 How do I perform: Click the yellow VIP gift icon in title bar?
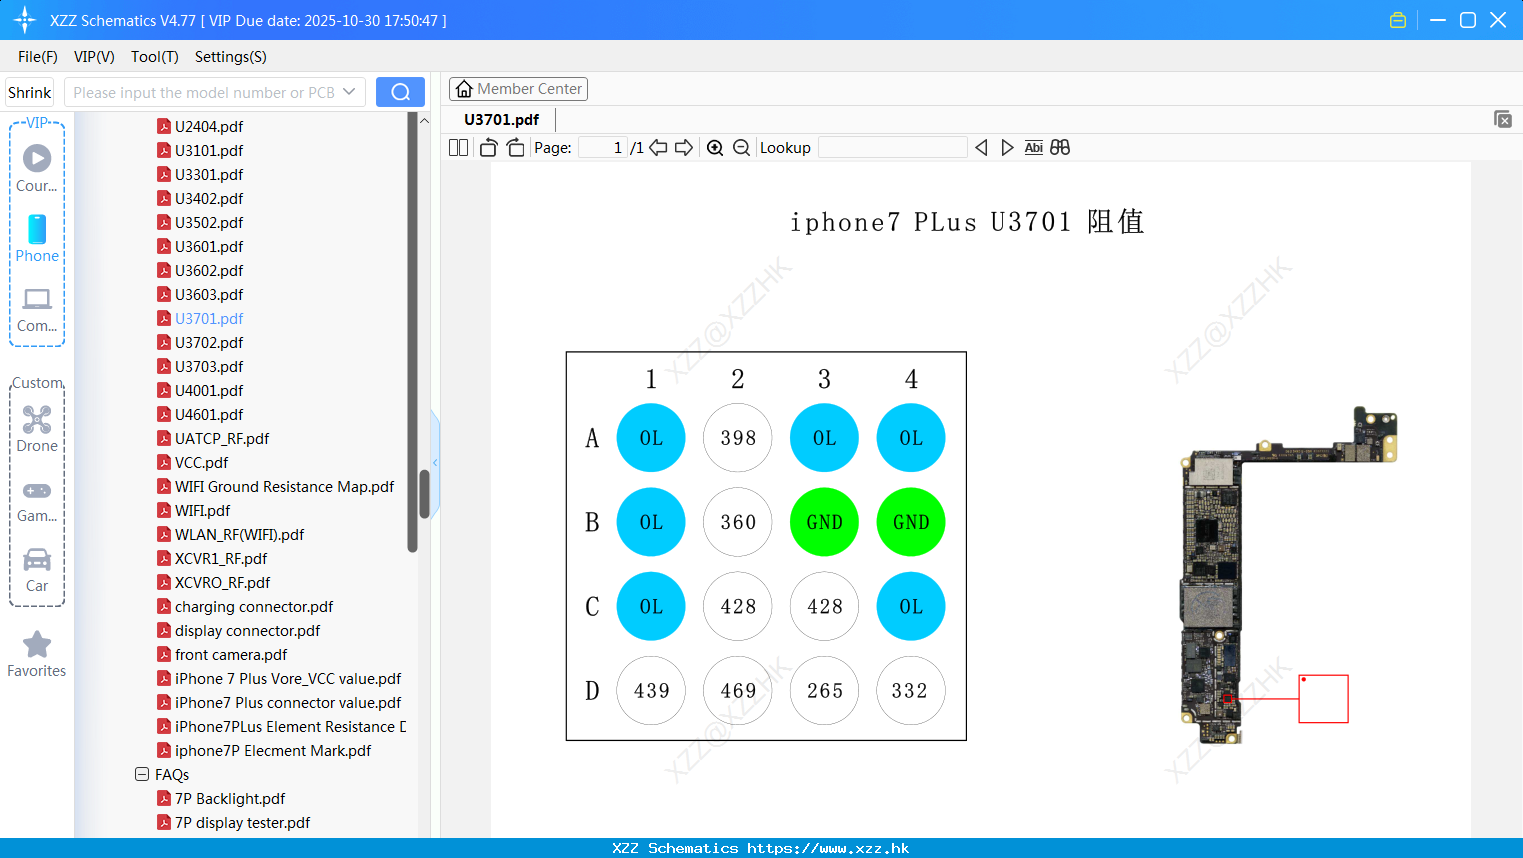point(1398,20)
